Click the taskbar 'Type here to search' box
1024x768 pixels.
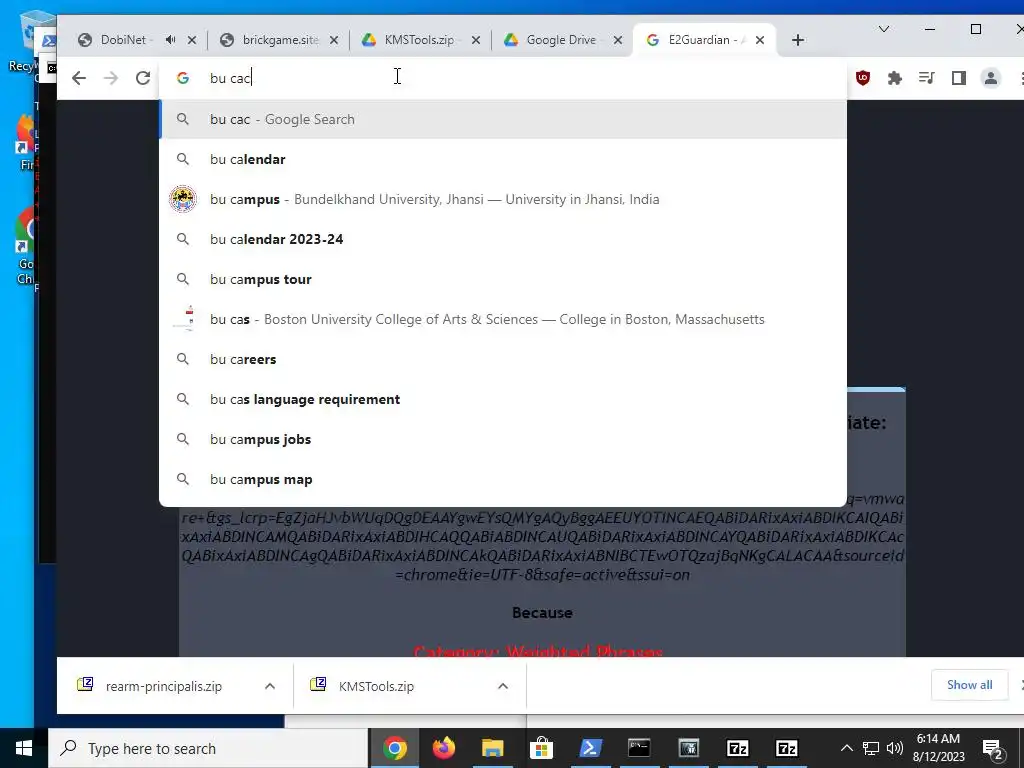pos(208,748)
